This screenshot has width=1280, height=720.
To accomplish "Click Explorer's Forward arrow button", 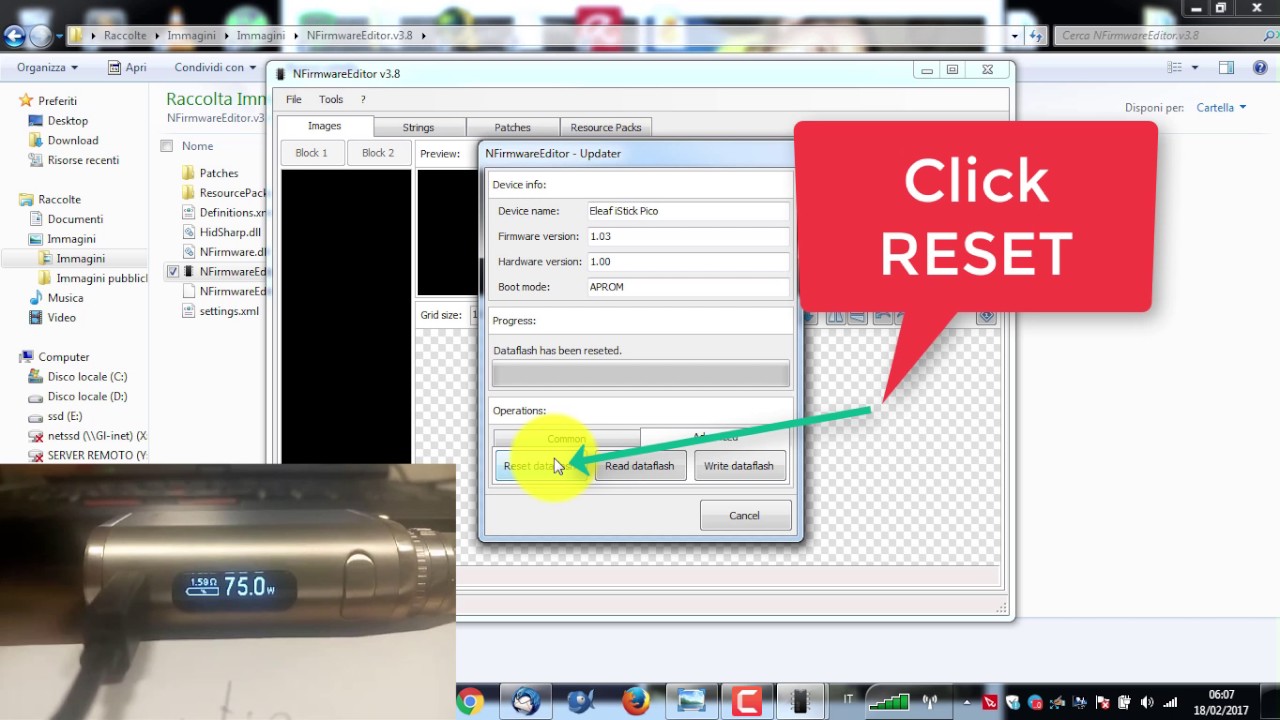I will click(41, 36).
